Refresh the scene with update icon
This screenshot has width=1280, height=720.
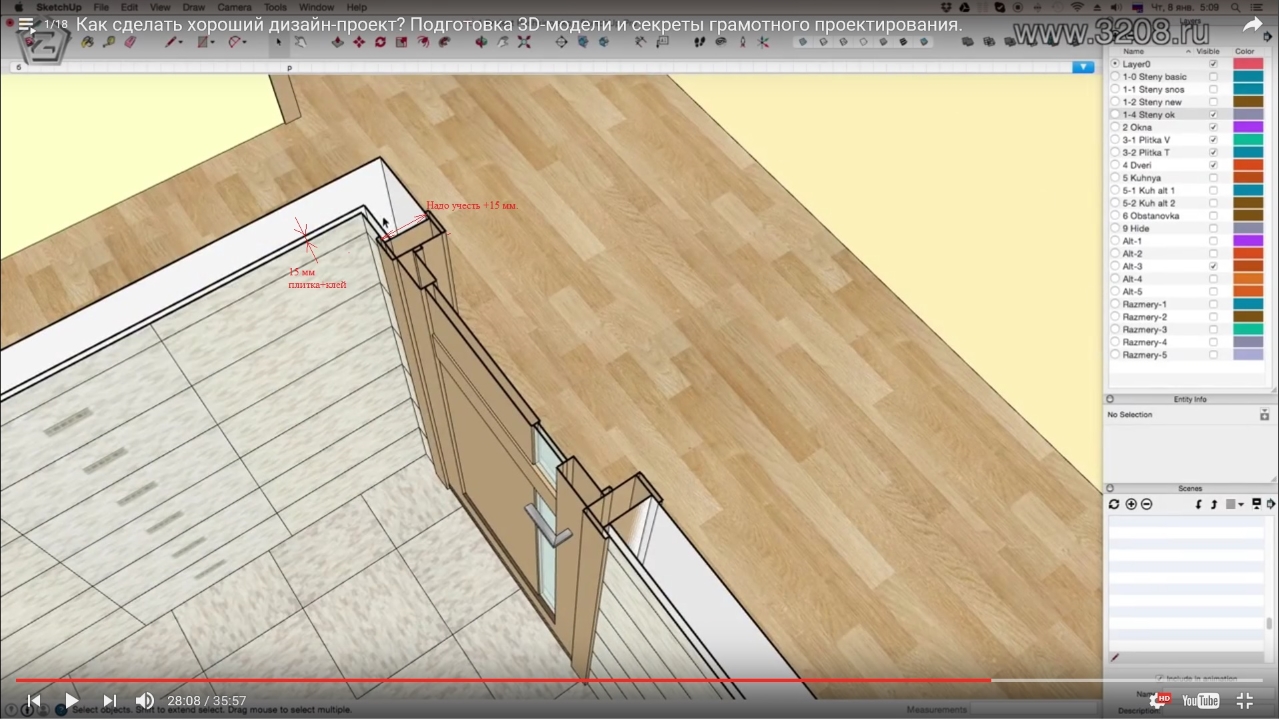pos(1114,504)
